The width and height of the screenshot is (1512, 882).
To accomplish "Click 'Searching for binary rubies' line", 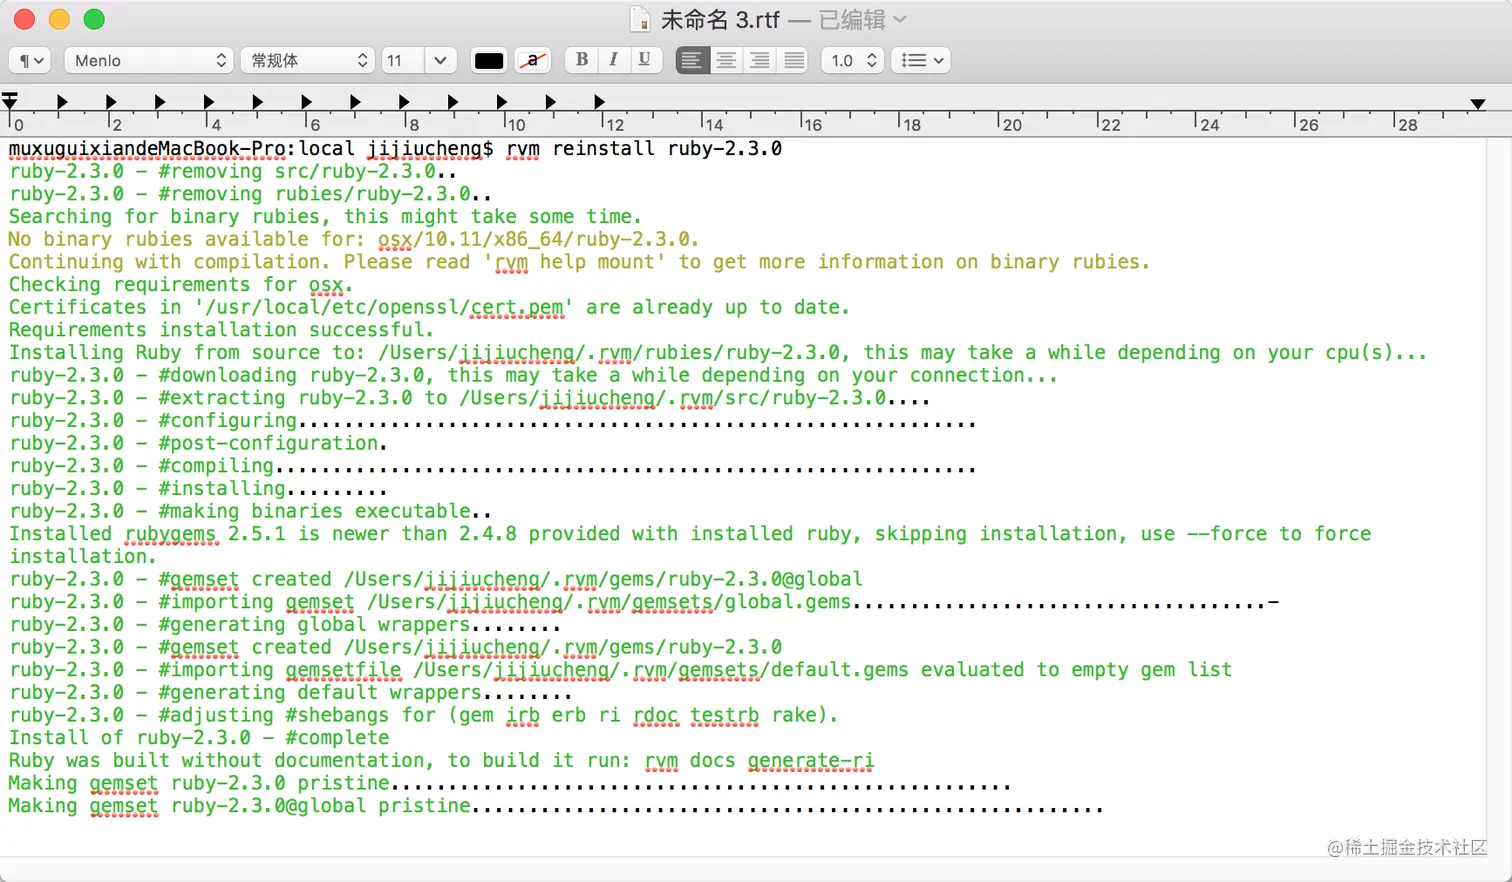I will point(325,217).
